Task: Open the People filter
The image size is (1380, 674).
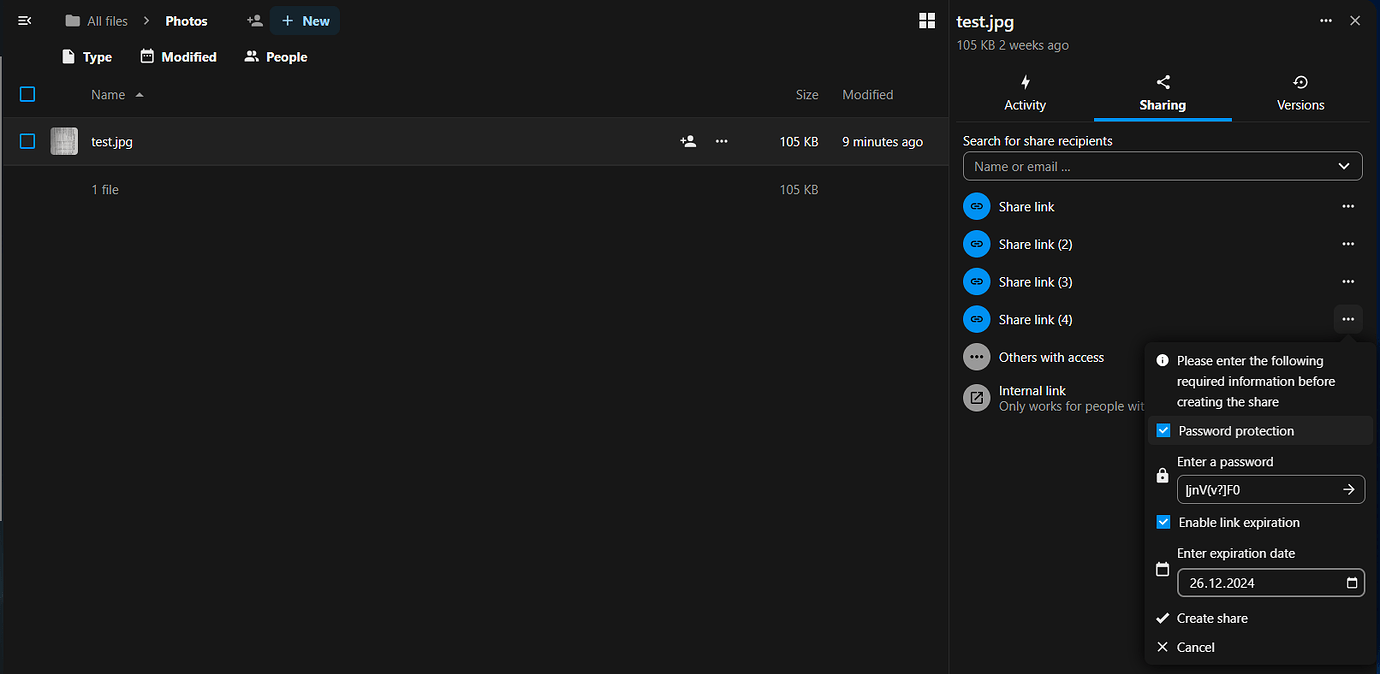Action: pos(276,57)
